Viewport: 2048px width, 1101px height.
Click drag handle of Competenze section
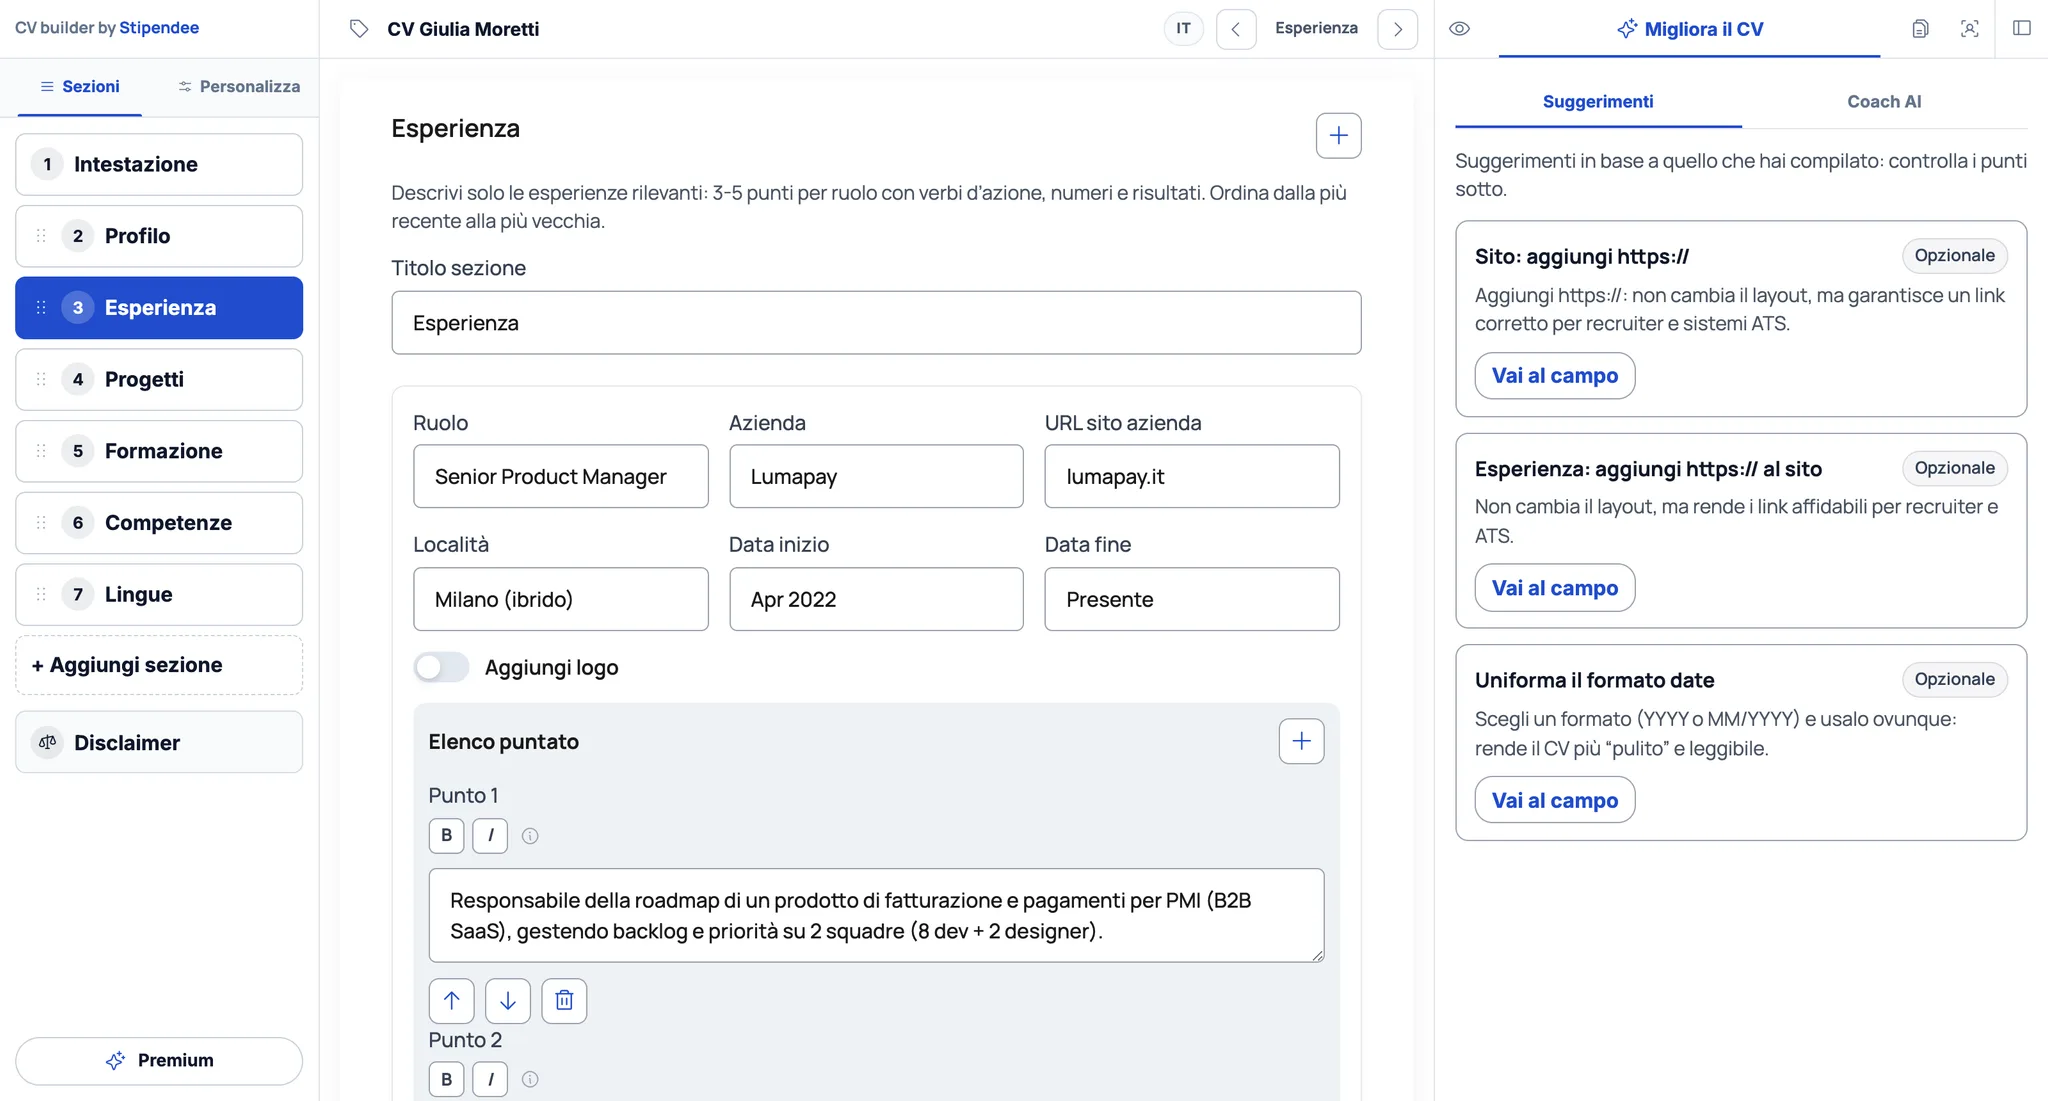coord(41,523)
